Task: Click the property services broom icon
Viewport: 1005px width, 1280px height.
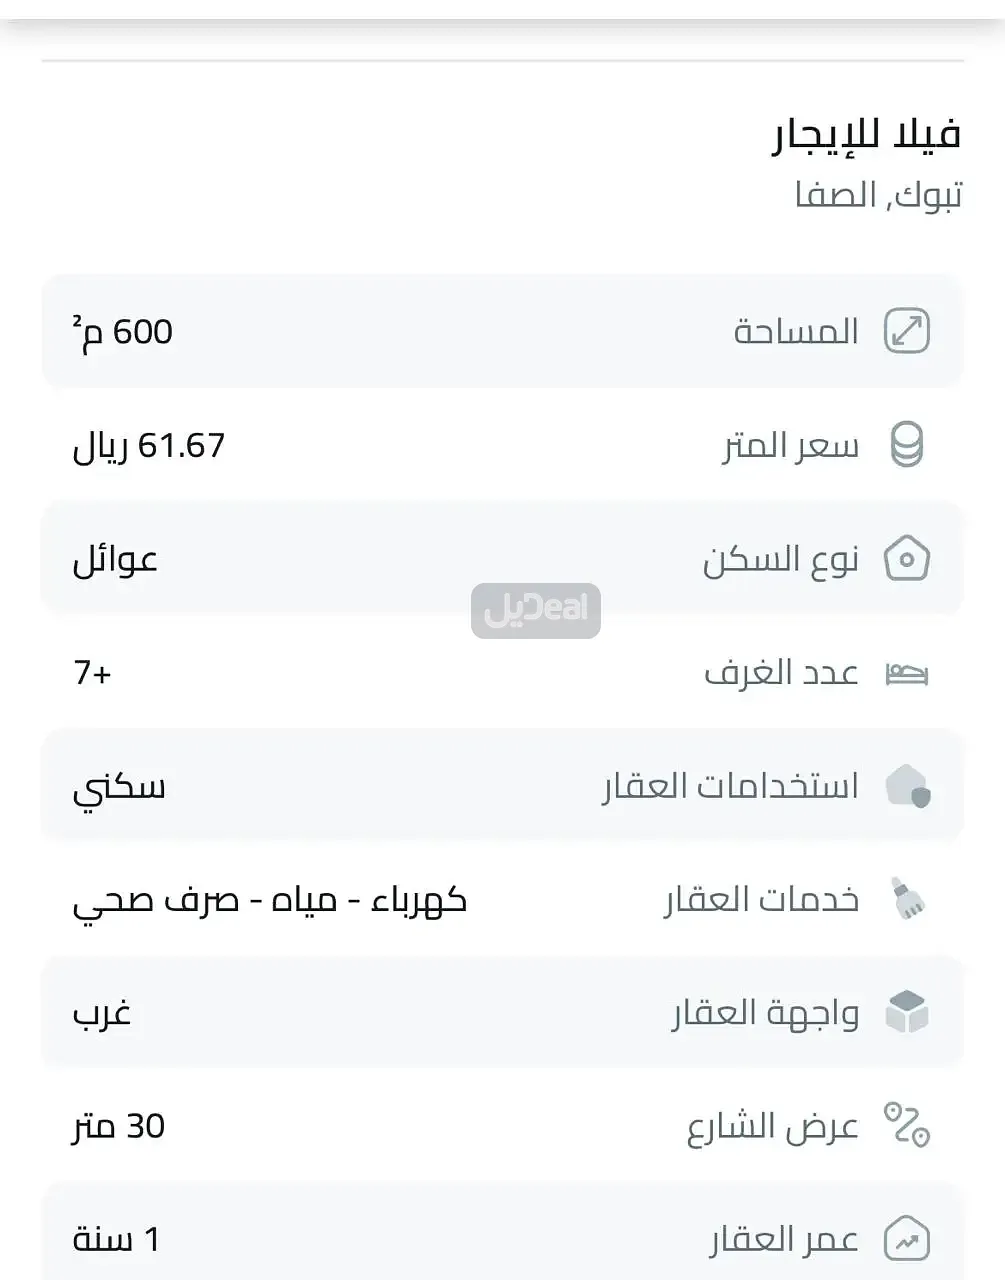Action: pos(907,899)
